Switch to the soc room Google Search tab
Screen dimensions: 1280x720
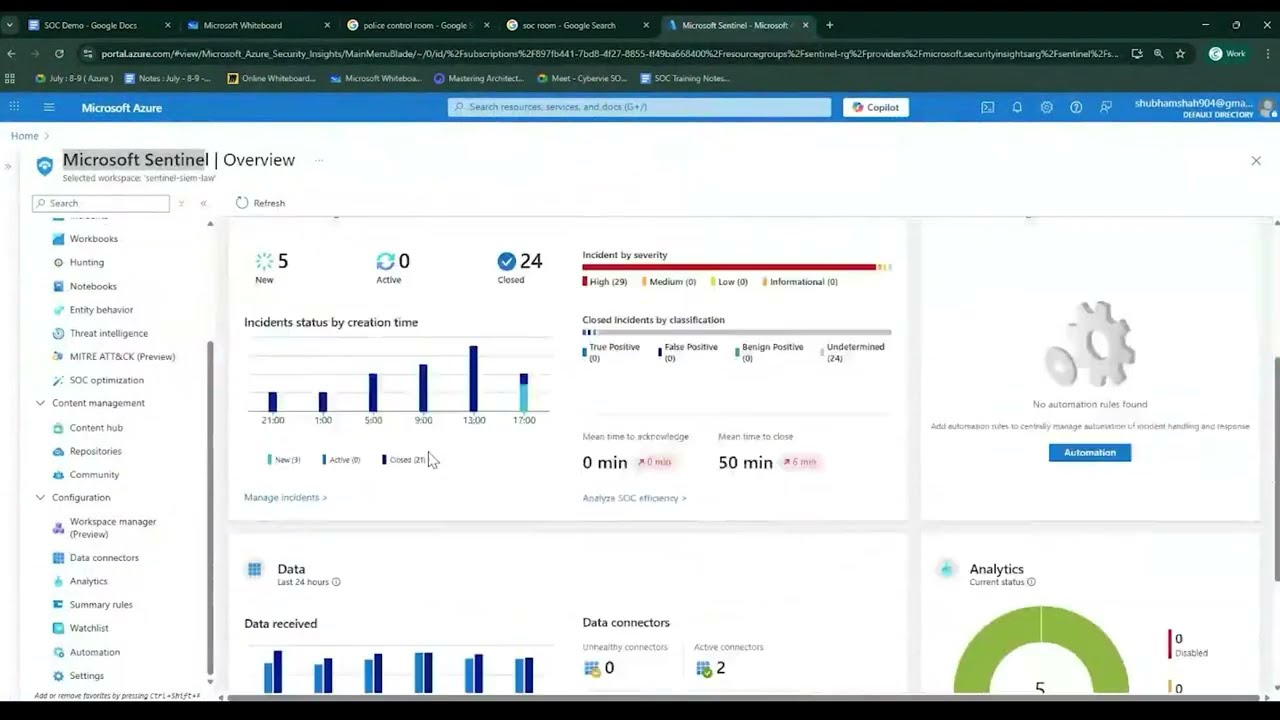click(577, 25)
